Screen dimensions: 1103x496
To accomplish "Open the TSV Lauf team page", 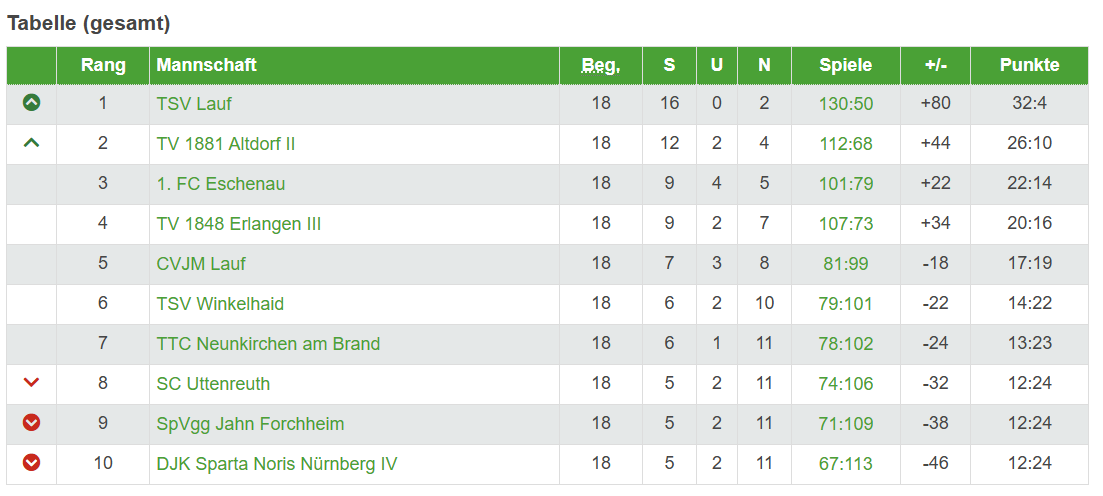I will (x=194, y=104).
